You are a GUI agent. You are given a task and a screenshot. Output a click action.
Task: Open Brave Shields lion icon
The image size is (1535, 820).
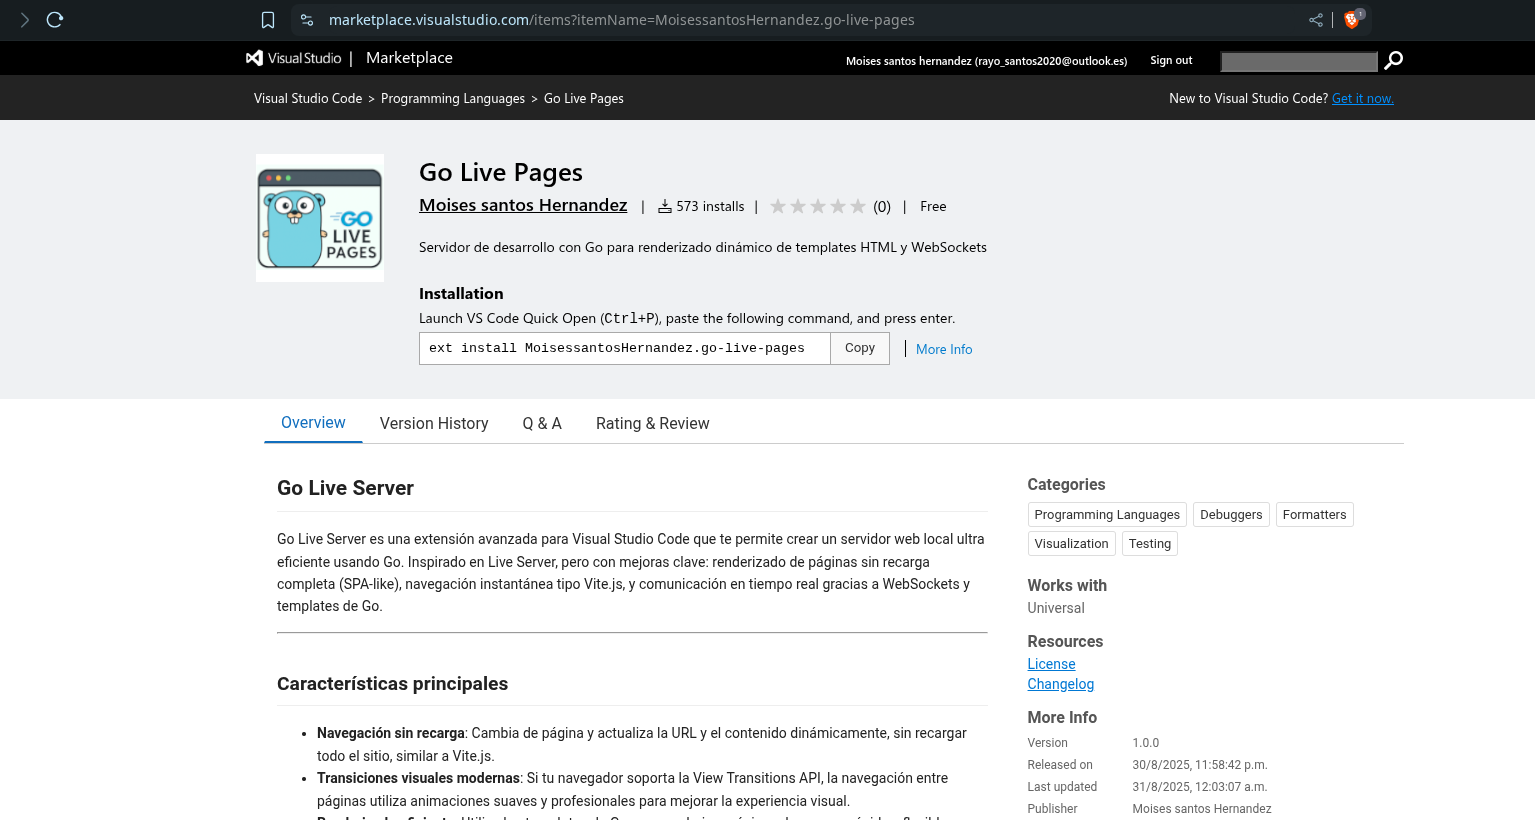tap(1352, 20)
